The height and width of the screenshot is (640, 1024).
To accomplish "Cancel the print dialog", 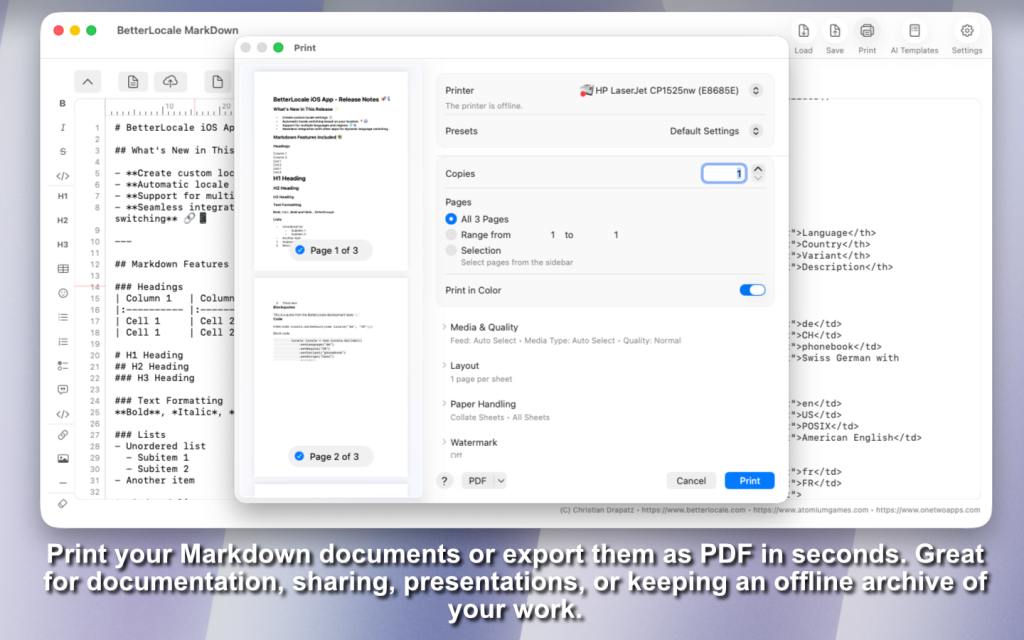I will click(691, 481).
